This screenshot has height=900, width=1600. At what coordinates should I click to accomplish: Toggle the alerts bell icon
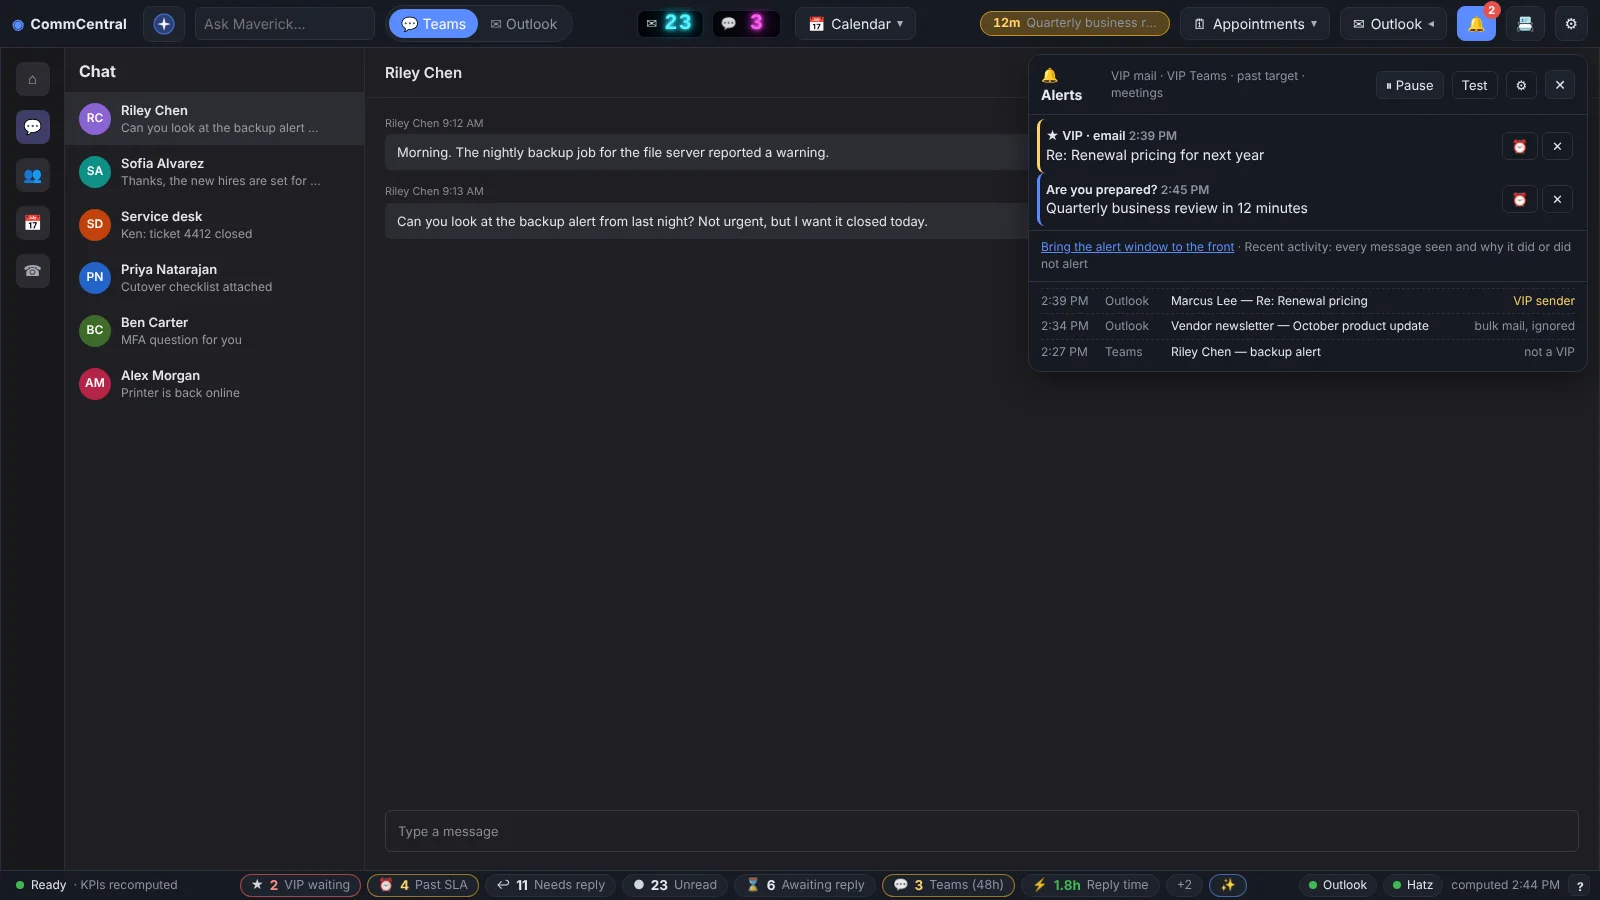click(x=1476, y=24)
